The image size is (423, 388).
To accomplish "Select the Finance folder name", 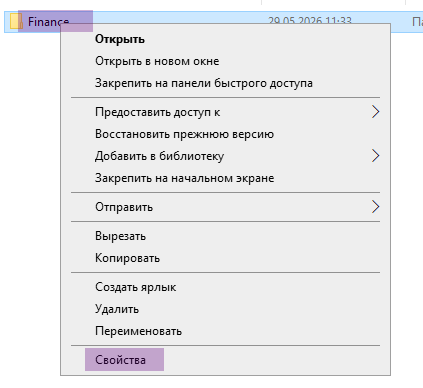I will pos(49,22).
